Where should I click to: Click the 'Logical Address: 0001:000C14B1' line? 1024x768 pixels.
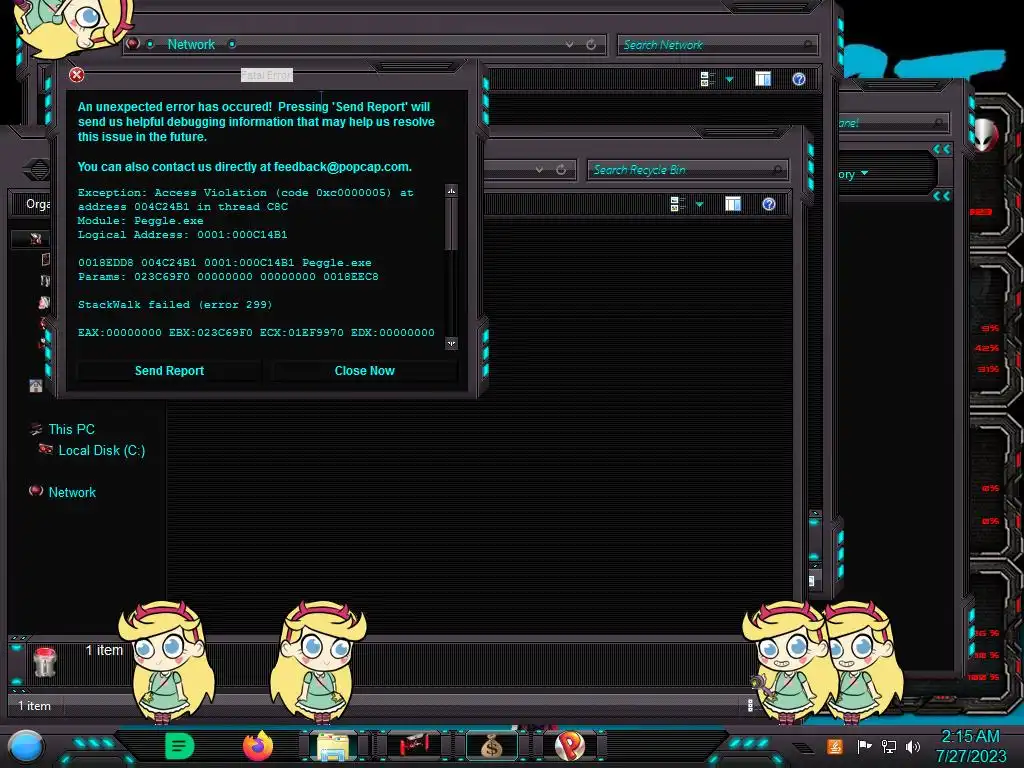182,234
